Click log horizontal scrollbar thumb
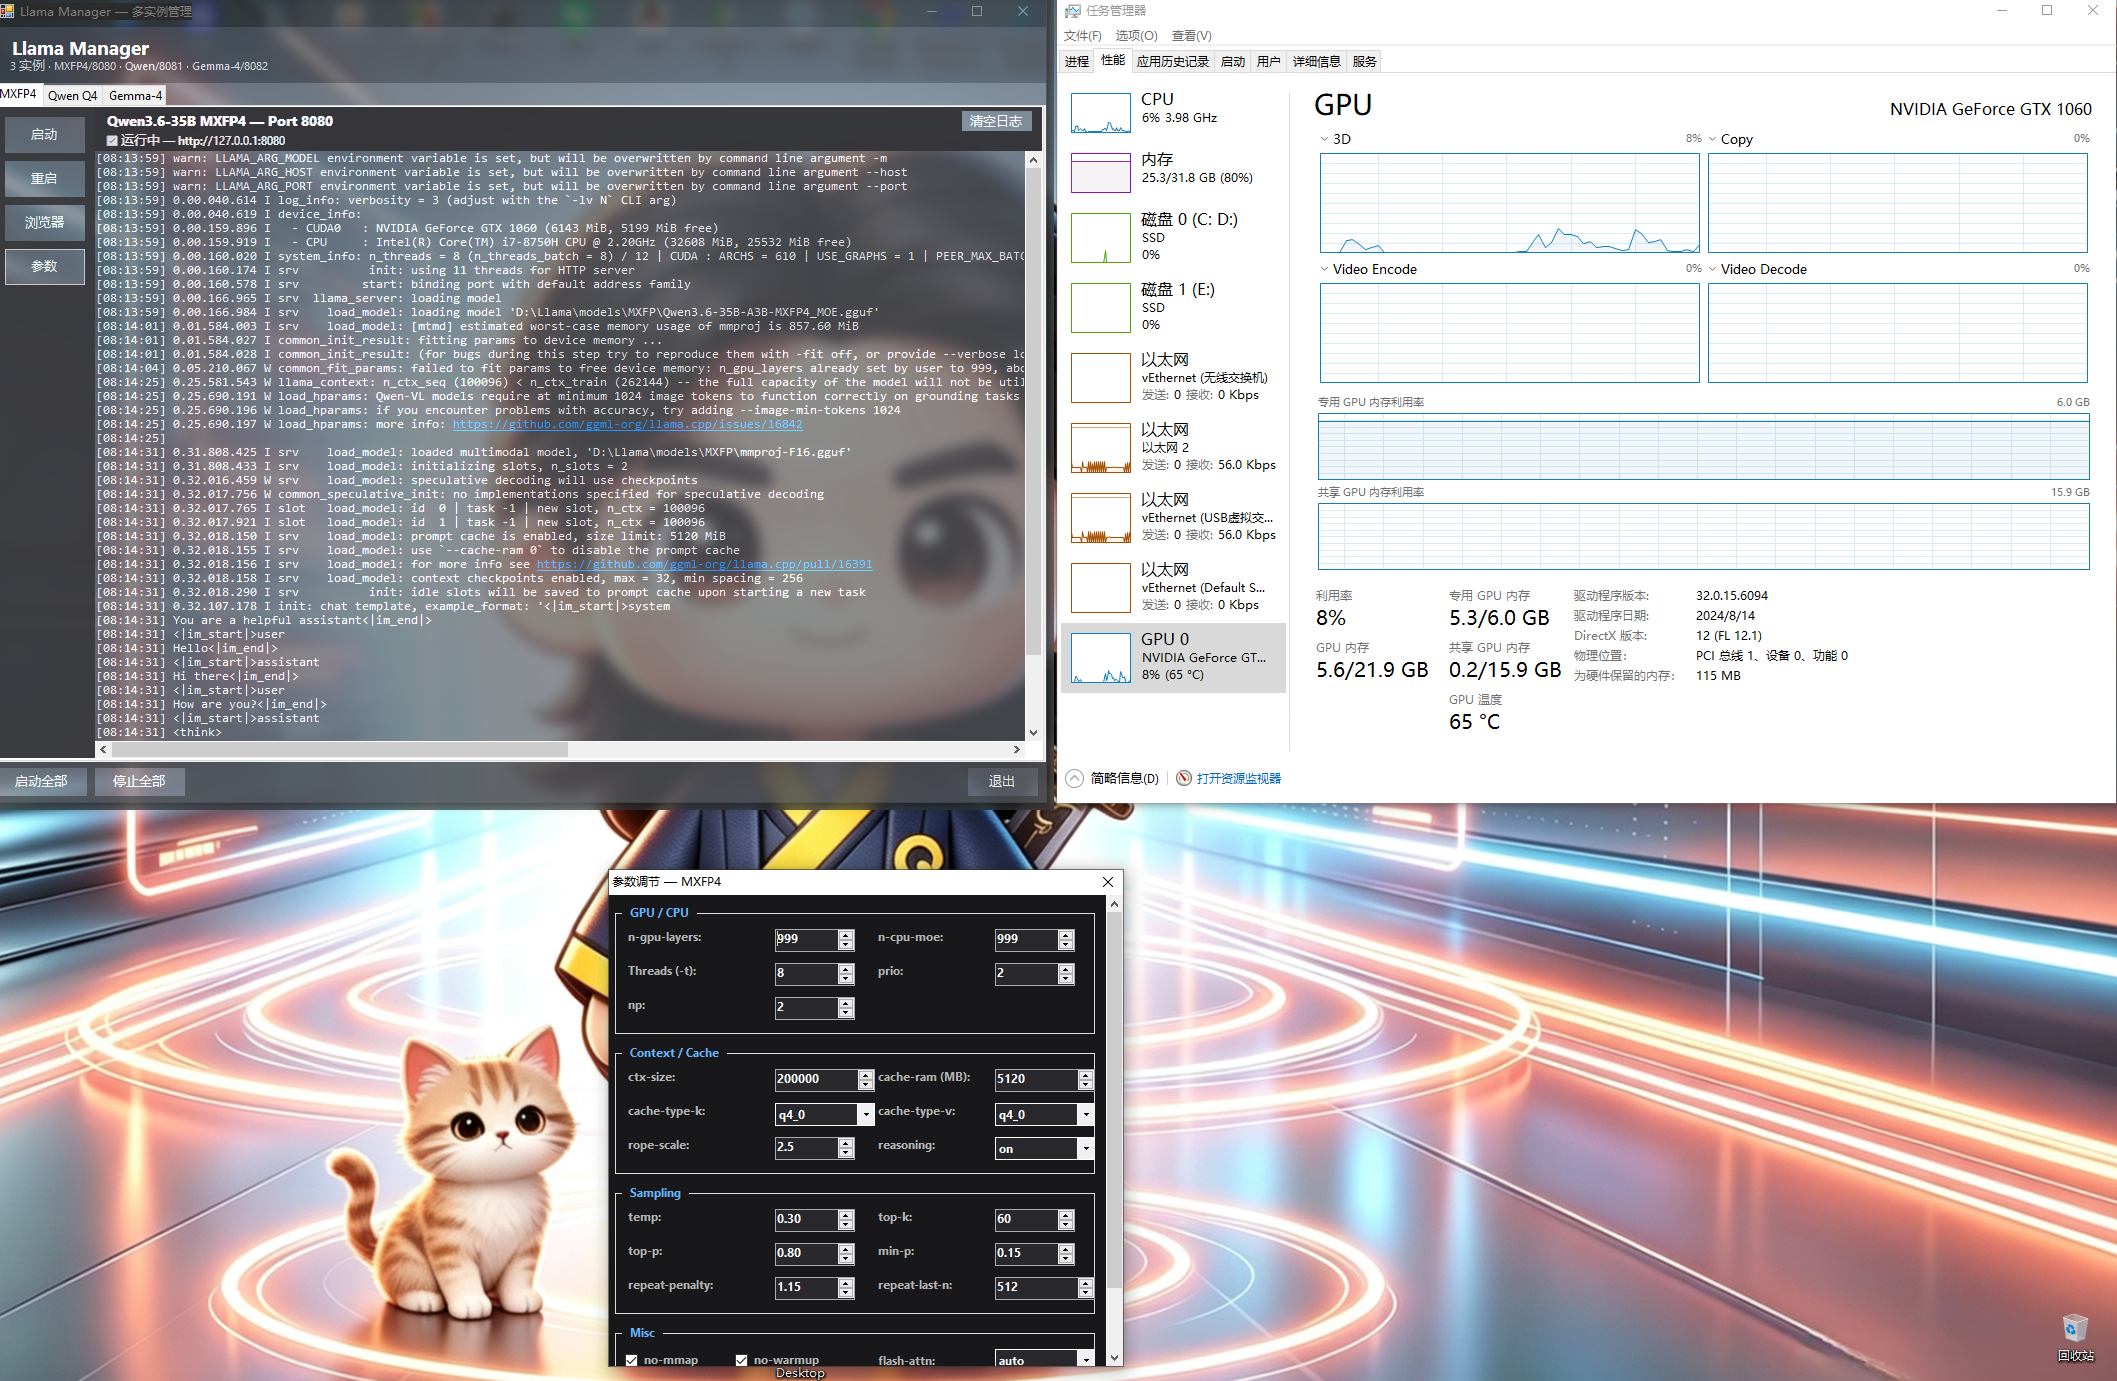 (x=340, y=749)
